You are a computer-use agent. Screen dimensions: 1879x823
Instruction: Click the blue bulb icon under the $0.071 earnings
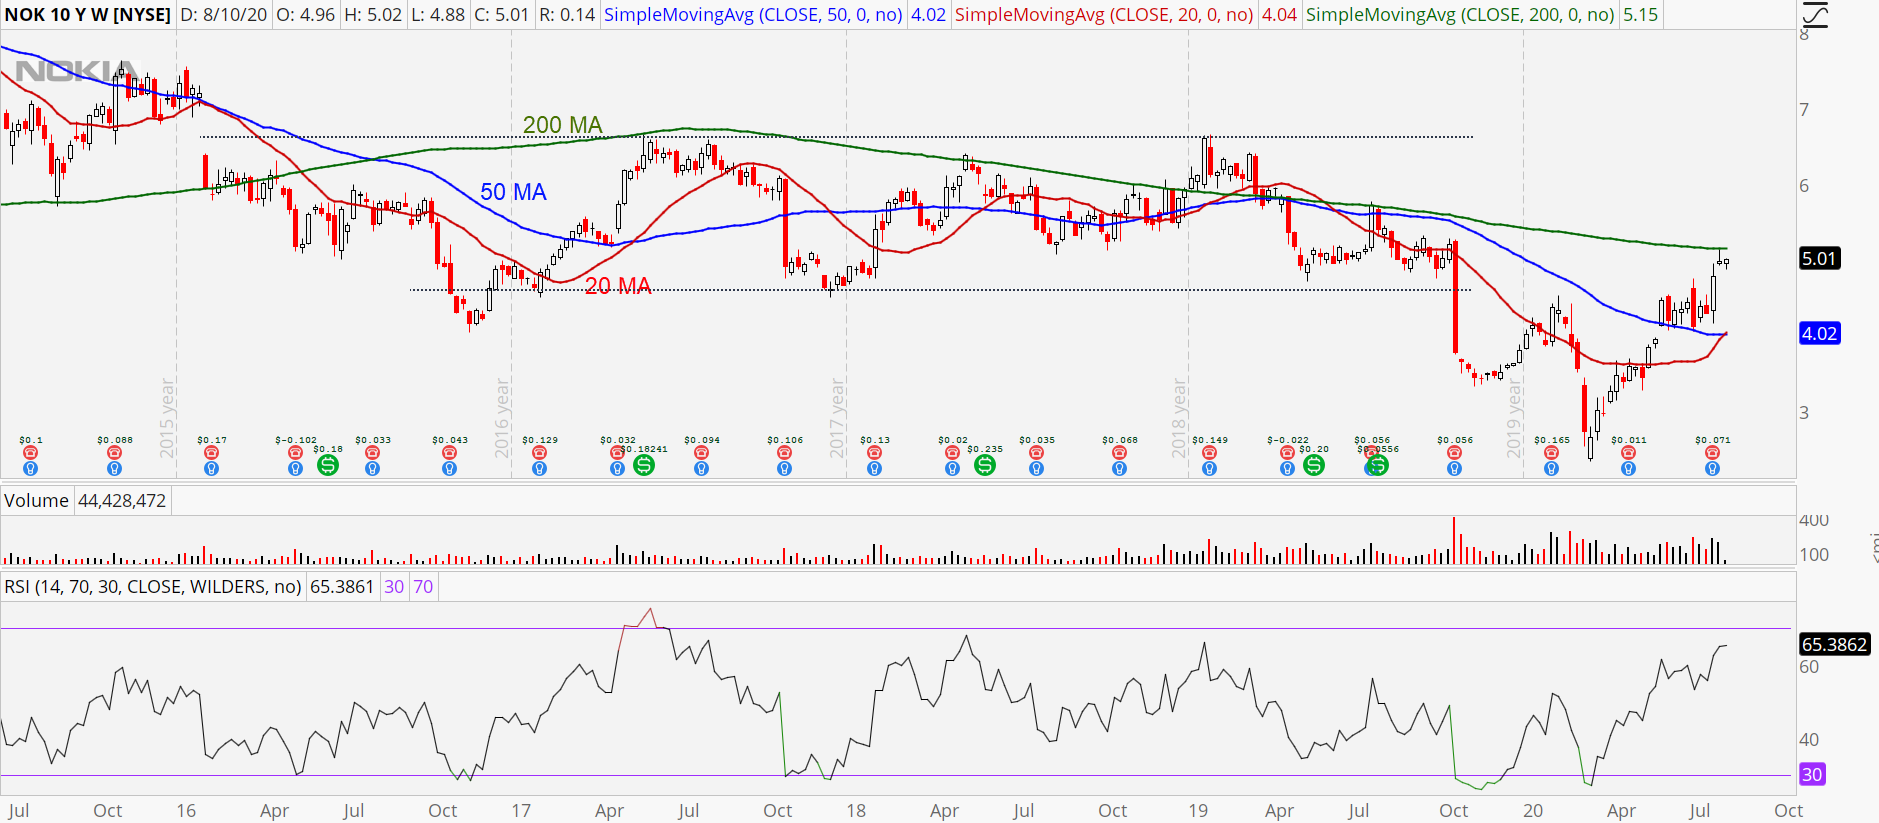click(x=1712, y=468)
